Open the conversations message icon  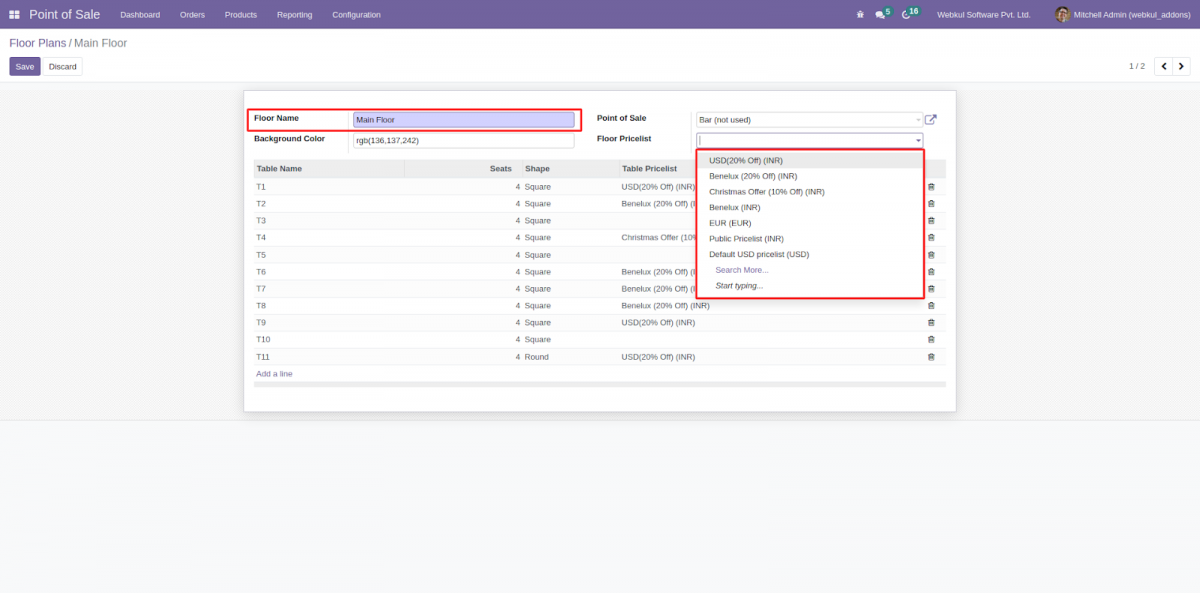(879, 14)
